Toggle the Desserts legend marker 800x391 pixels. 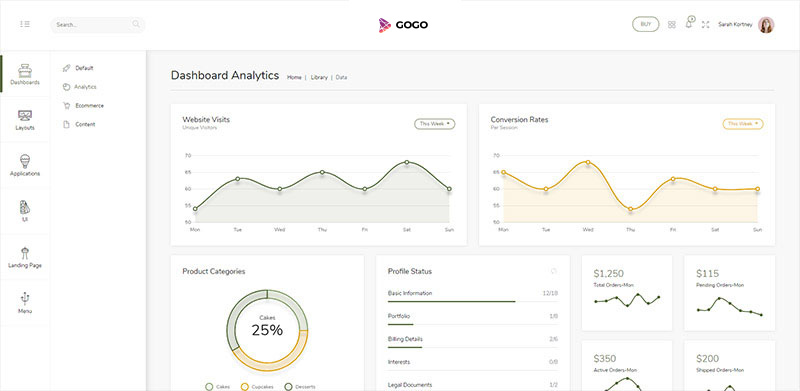pos(288,387)
